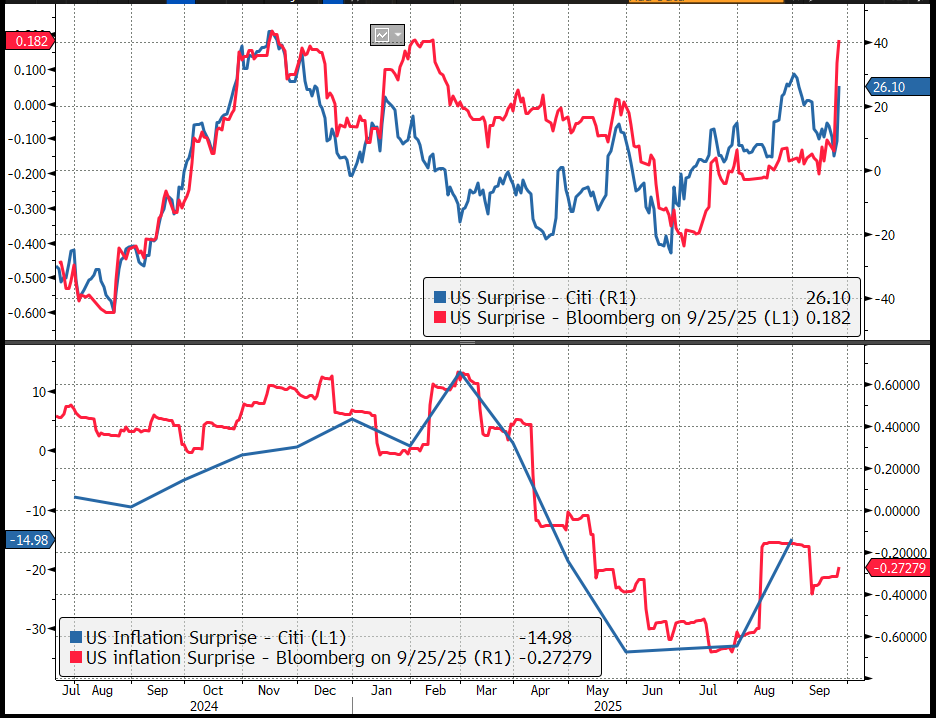Click the red -0.27279 right axis tag
This screenshot has height=718, width=936.
coord(898,568)
